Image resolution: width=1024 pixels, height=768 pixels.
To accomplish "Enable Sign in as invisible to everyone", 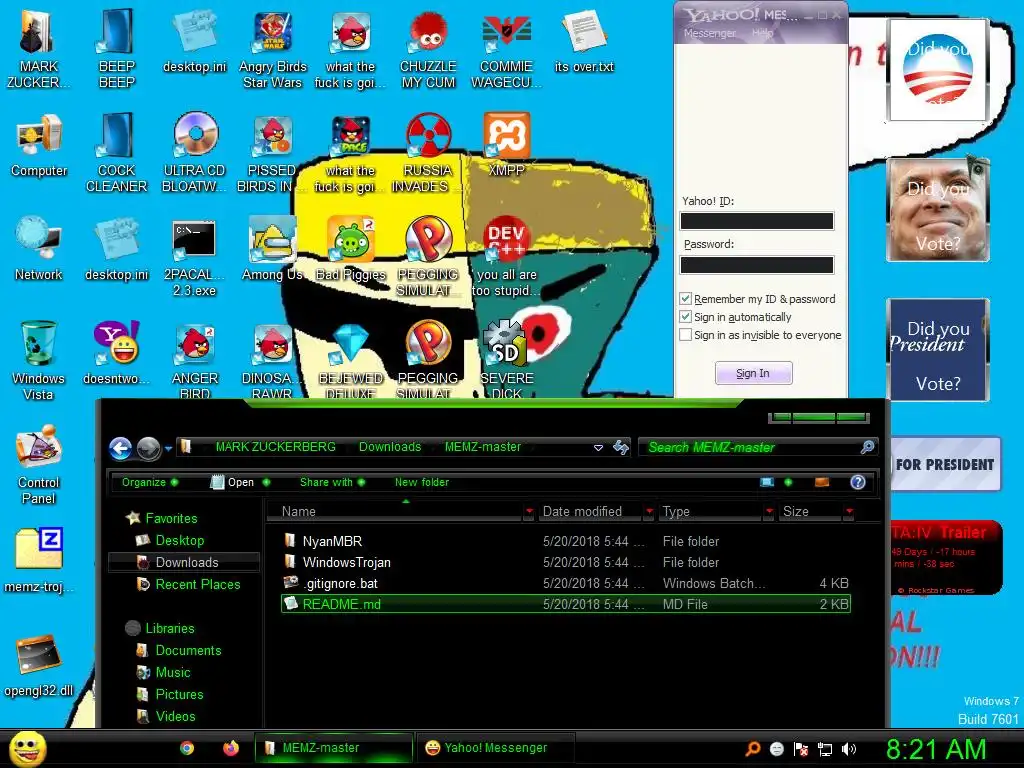I will (685, 334).
